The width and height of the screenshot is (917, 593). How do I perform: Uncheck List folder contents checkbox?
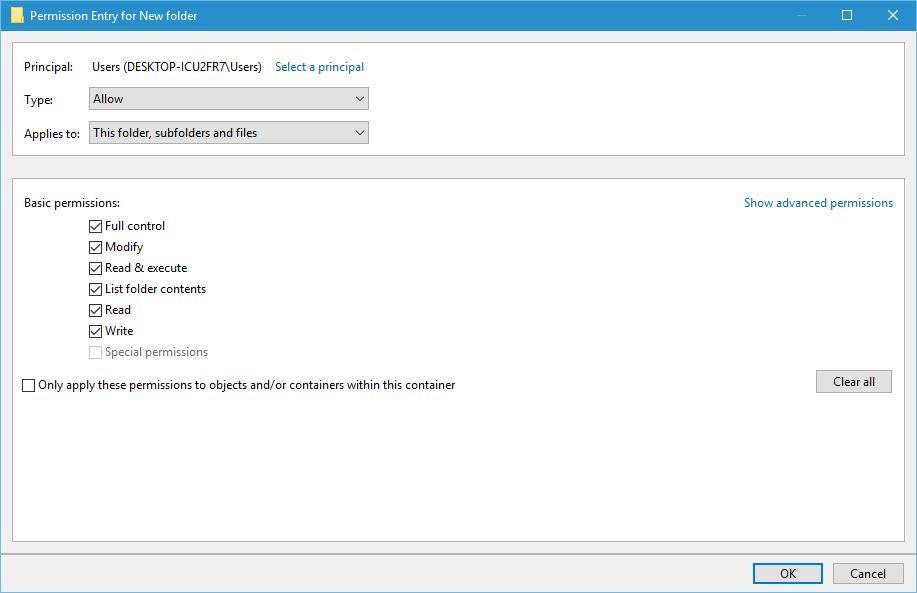pos(95,289)
